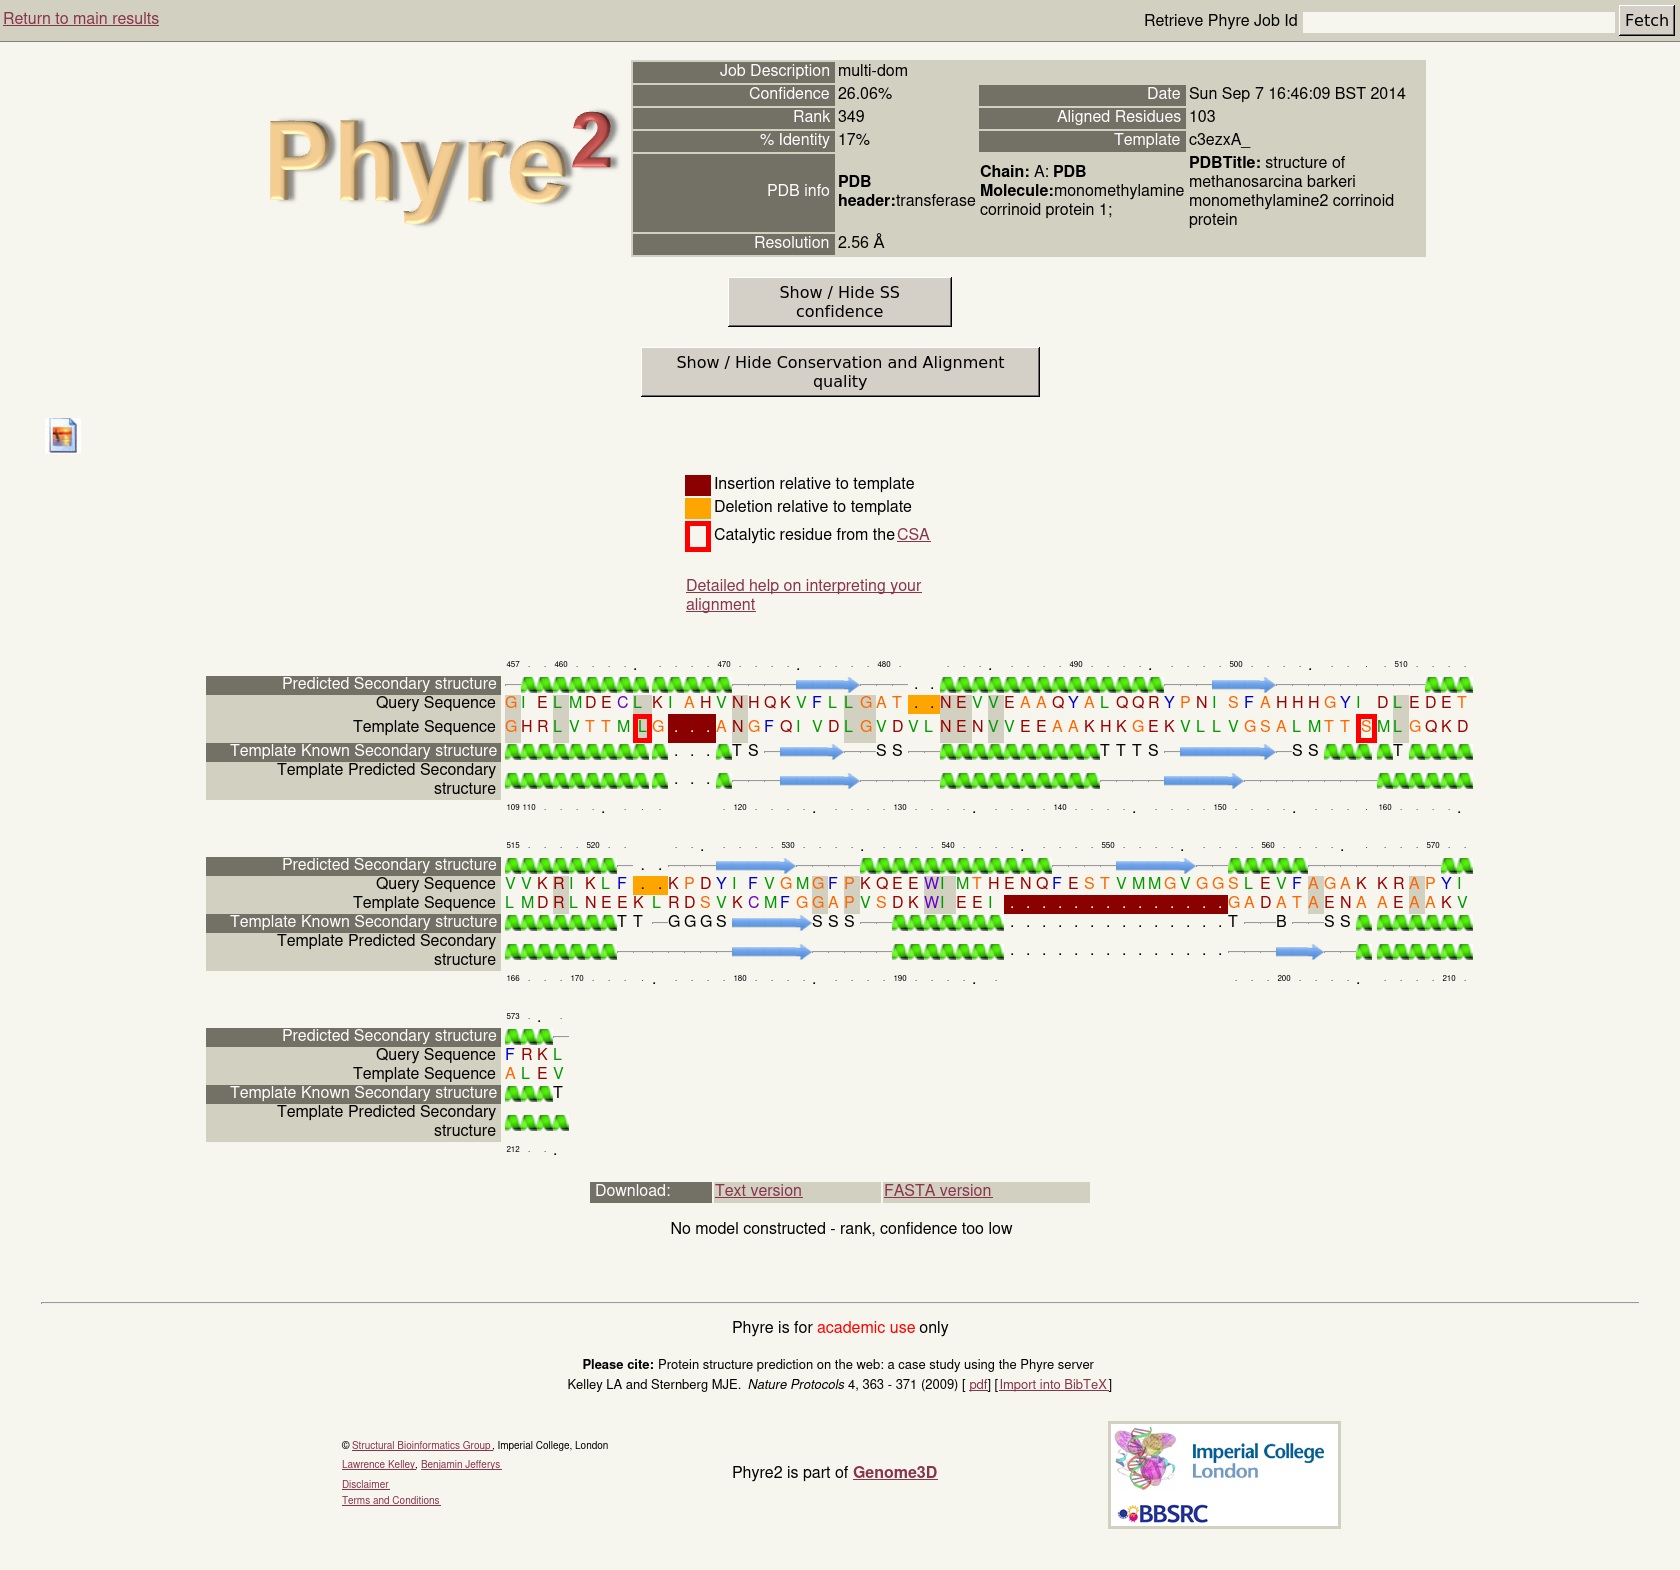This screenshot has height=1570, width=1680.
Task: Click the Imperial College London logo
Action: [x=1225, y=1460]
